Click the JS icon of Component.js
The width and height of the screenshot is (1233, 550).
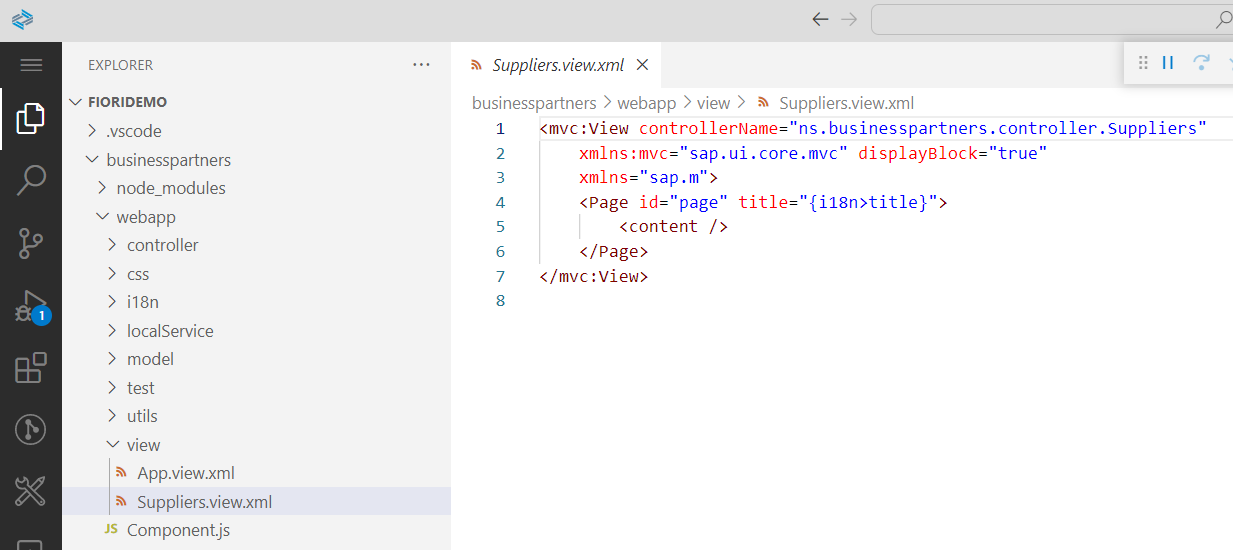coord(111,530)
